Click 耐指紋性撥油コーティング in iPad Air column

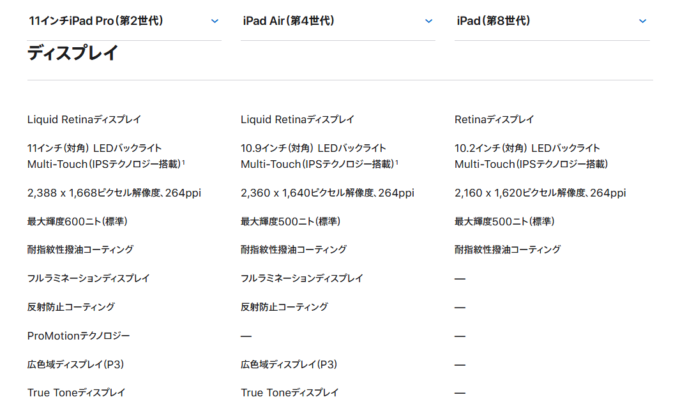[294, 249]
